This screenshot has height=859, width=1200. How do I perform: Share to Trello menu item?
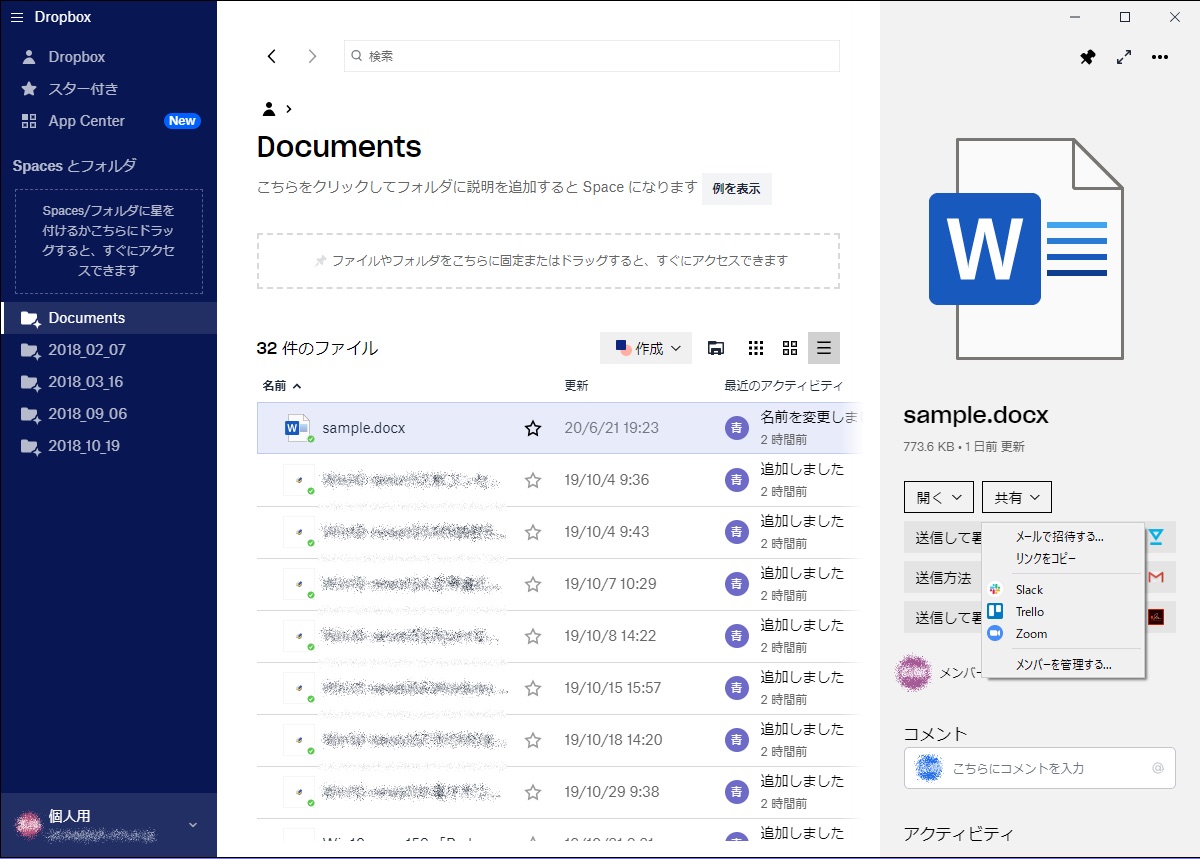click(x=1063, y=612)
